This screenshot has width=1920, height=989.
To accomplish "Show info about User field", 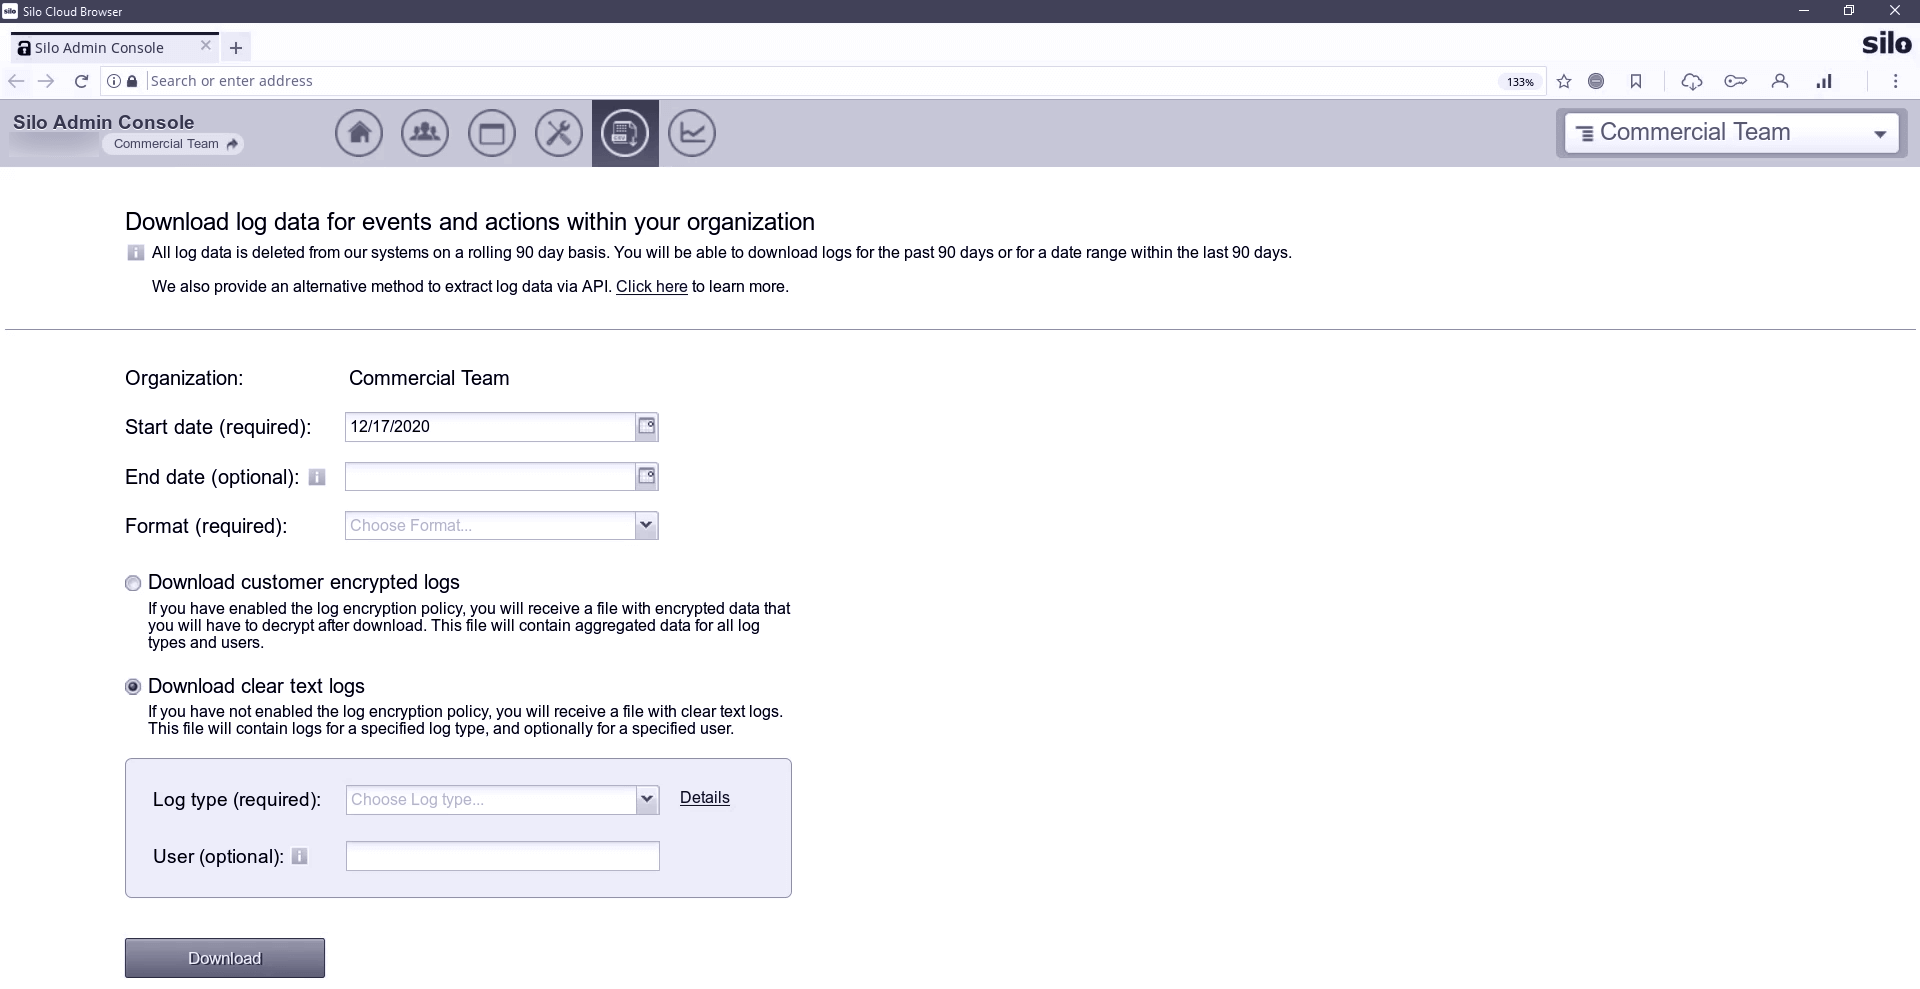I will 299,856.
